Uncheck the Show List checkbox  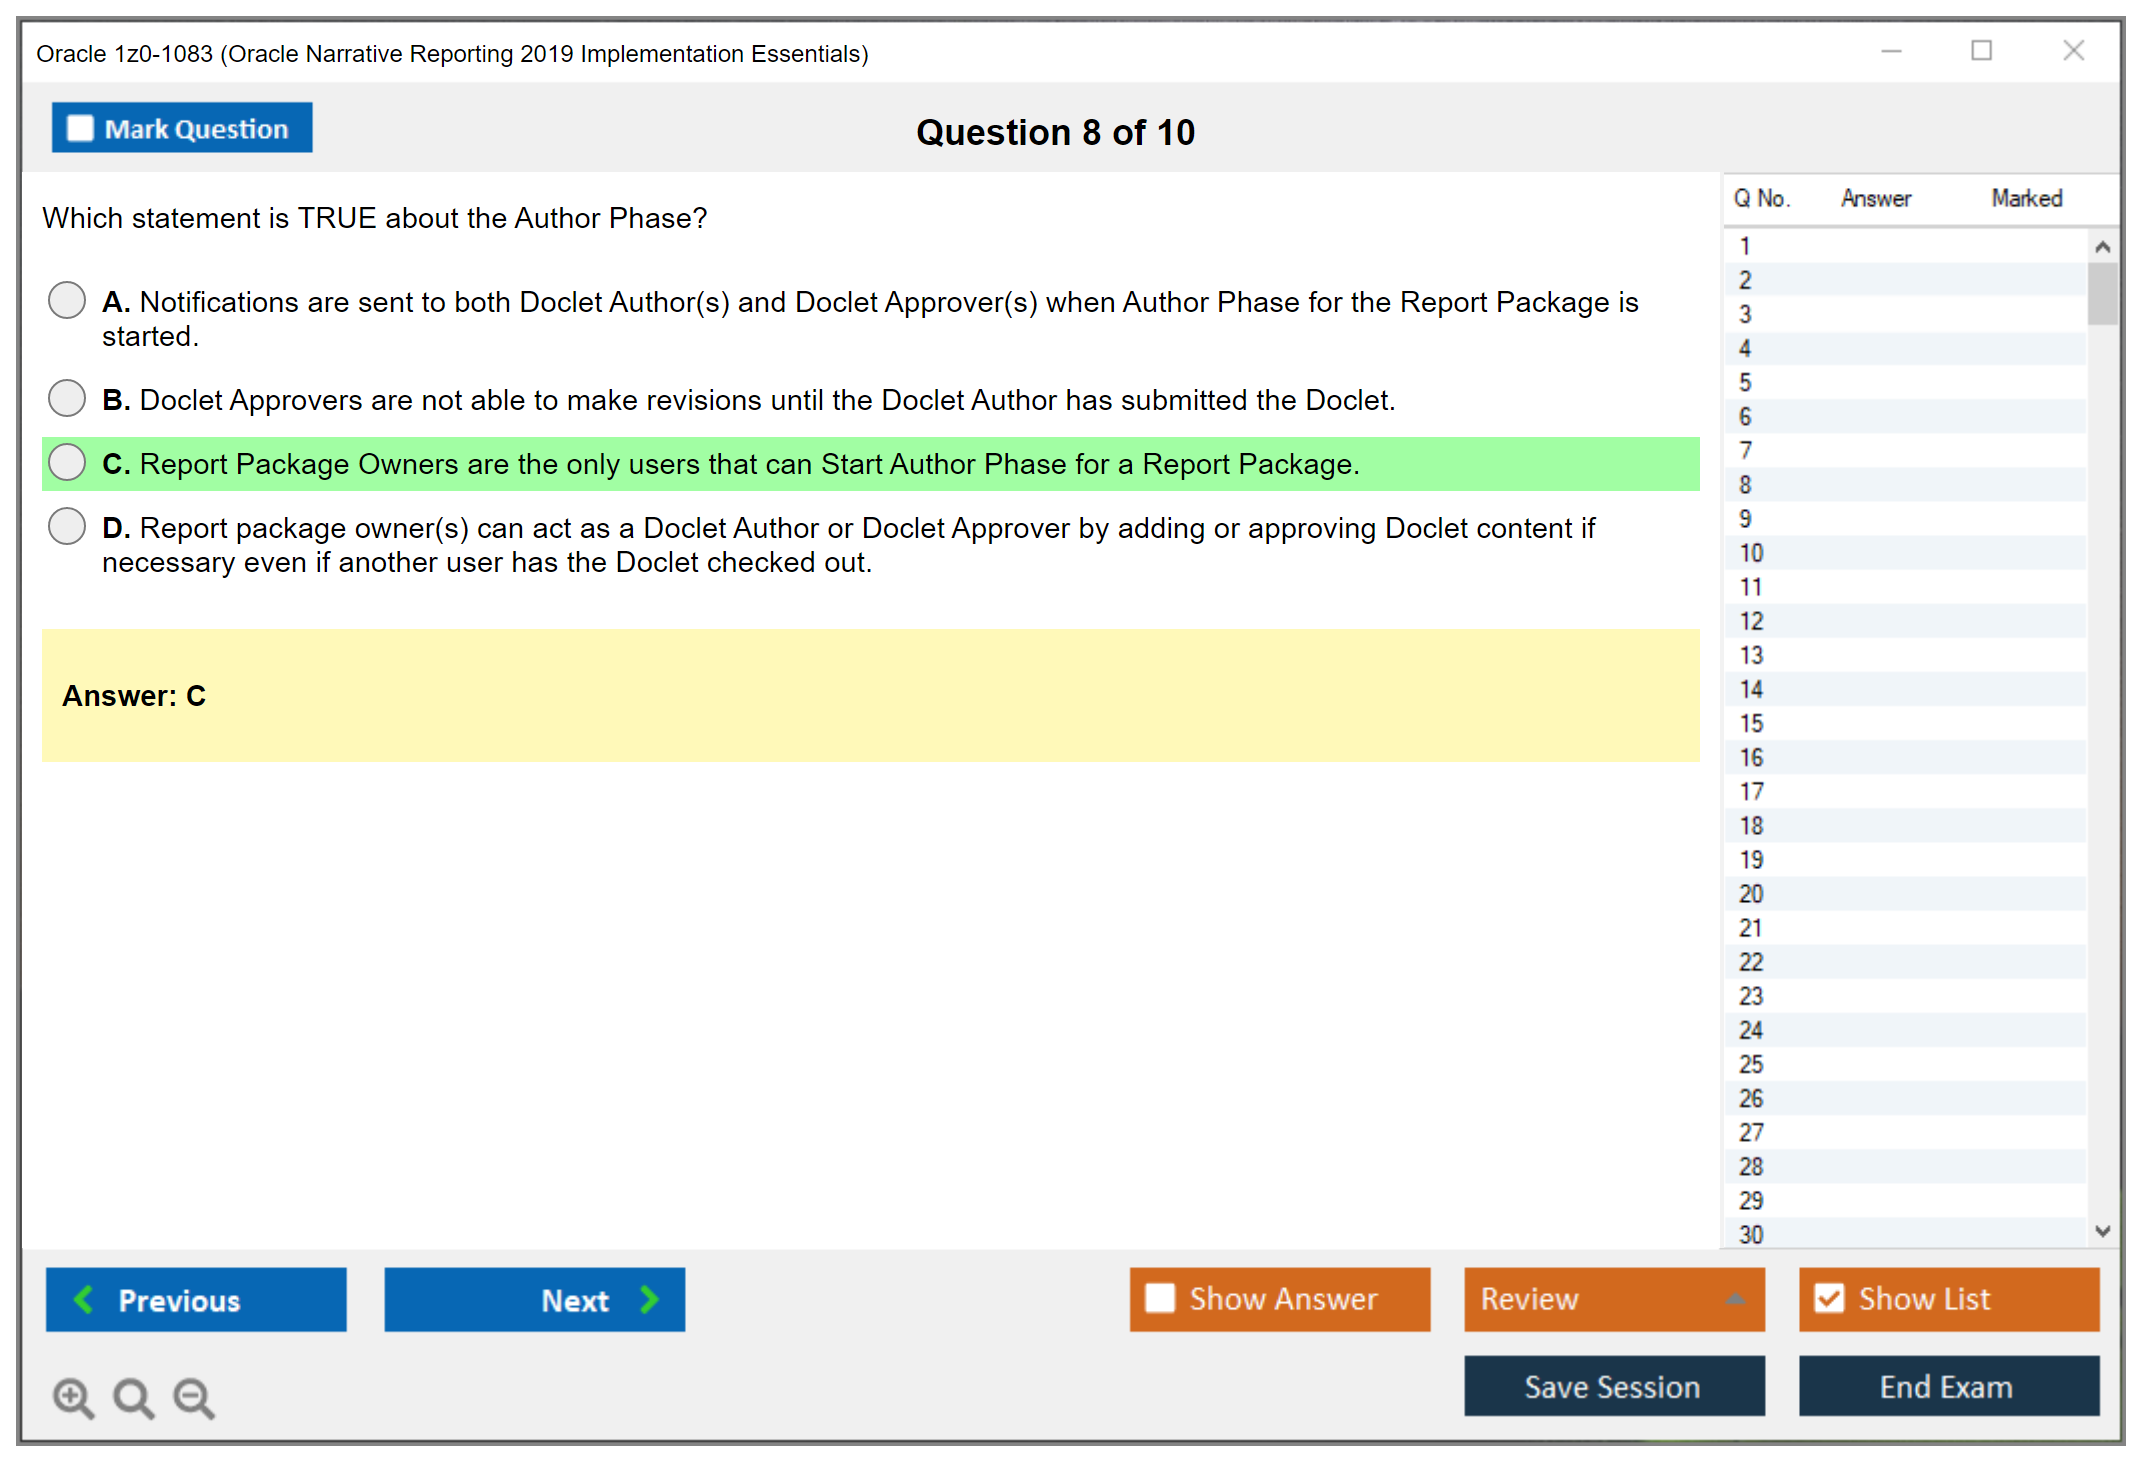pyautogui.click(x=1829, y=1298)
